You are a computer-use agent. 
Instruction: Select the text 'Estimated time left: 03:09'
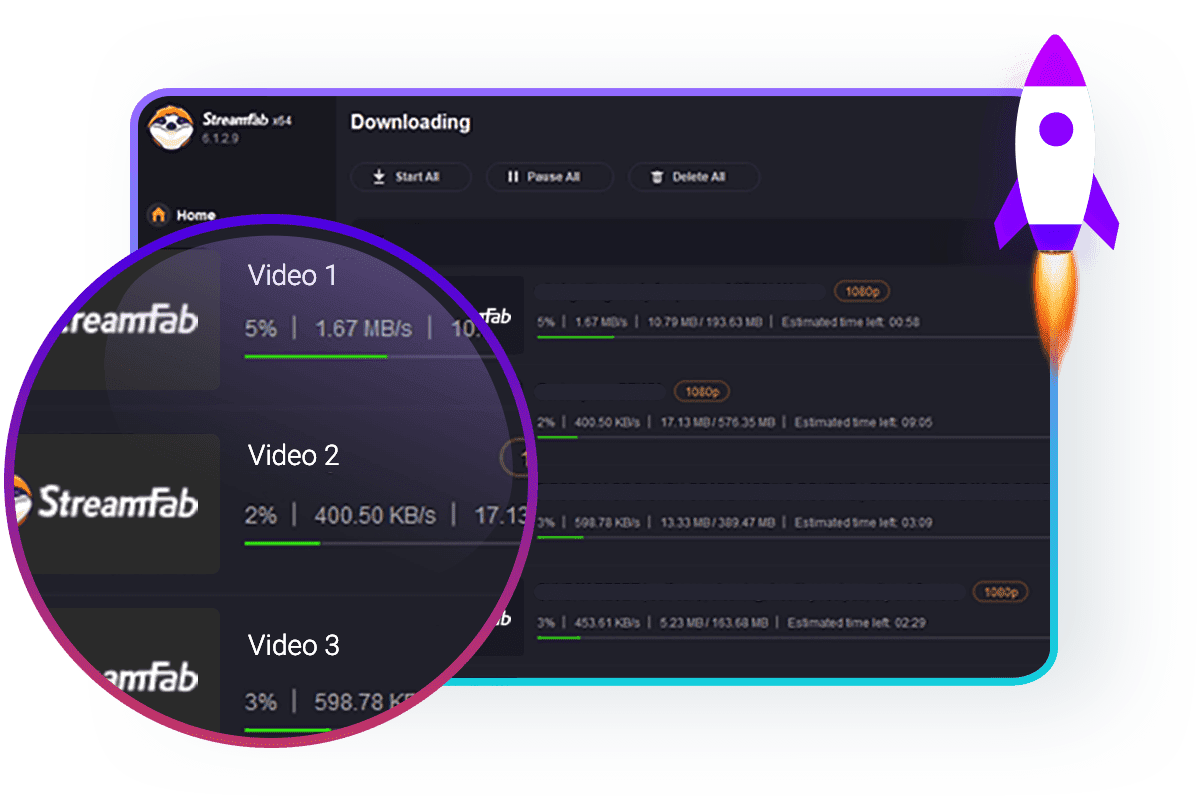click(x=863, y=522)
